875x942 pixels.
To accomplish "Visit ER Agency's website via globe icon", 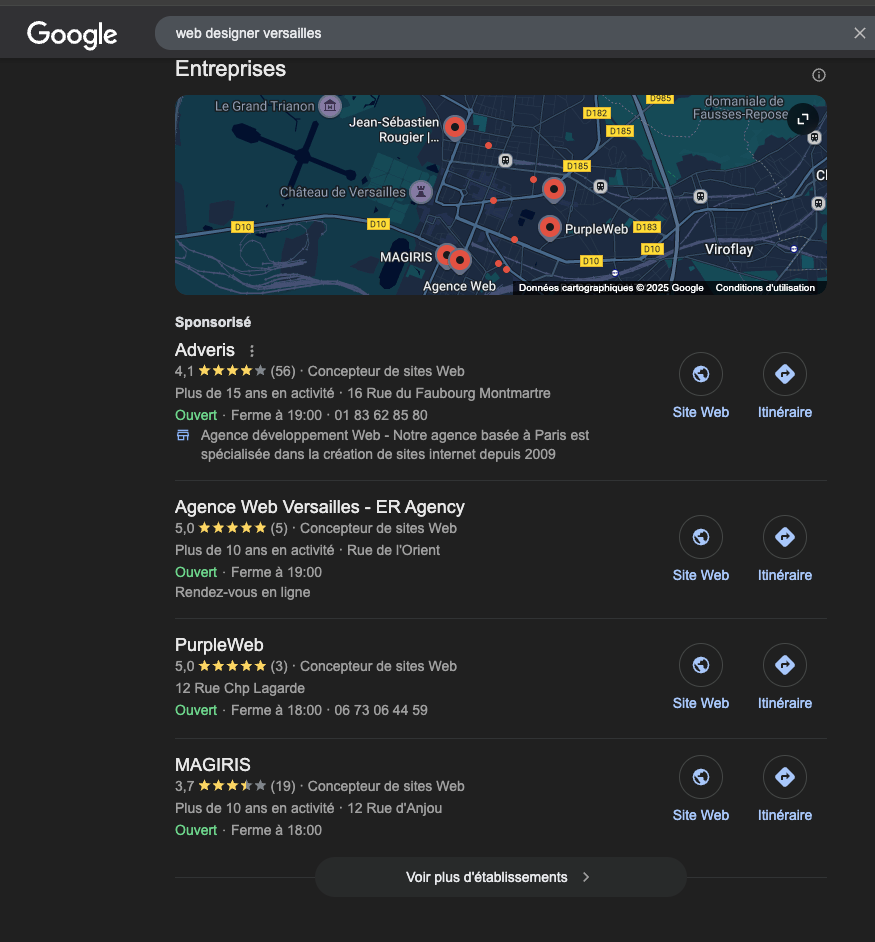I will pos(701,537).
